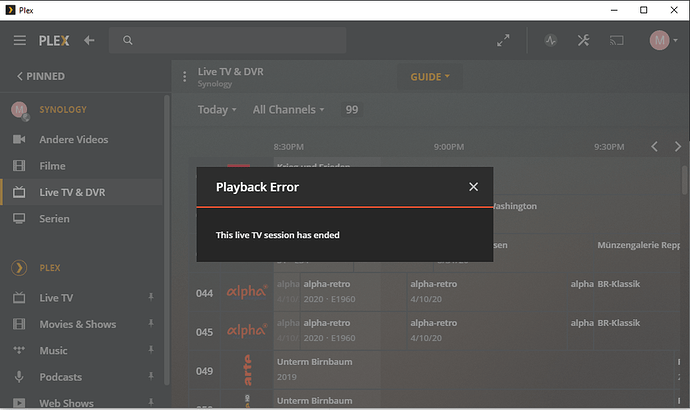Viewport: 690px width, 410px height.
Task: Open BR-Klassik program on channel 045
Action: point(637,330)
